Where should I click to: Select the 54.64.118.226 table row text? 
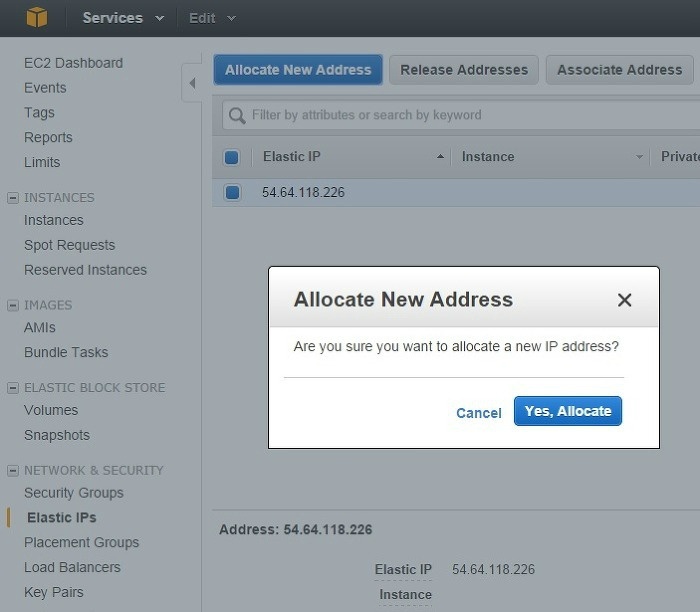(x=303, y=192)
